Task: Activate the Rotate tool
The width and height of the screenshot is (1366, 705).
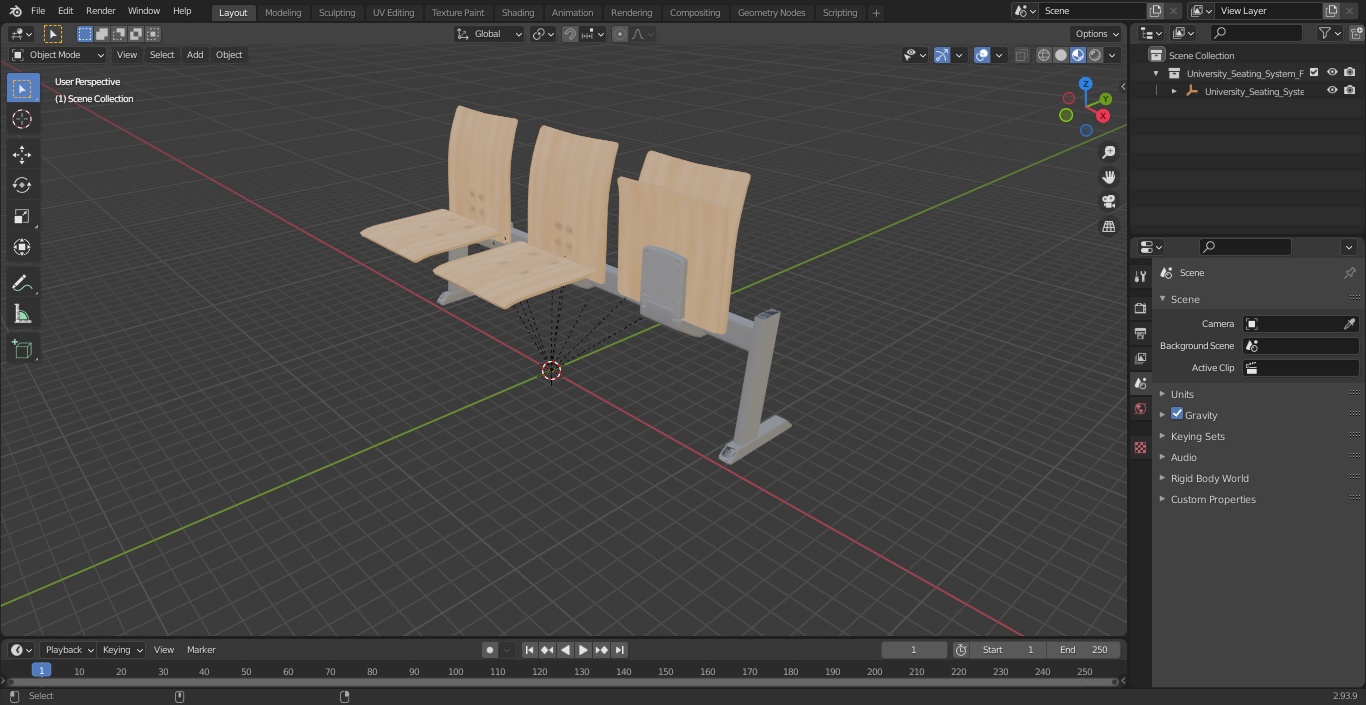Action: point(22,185)
